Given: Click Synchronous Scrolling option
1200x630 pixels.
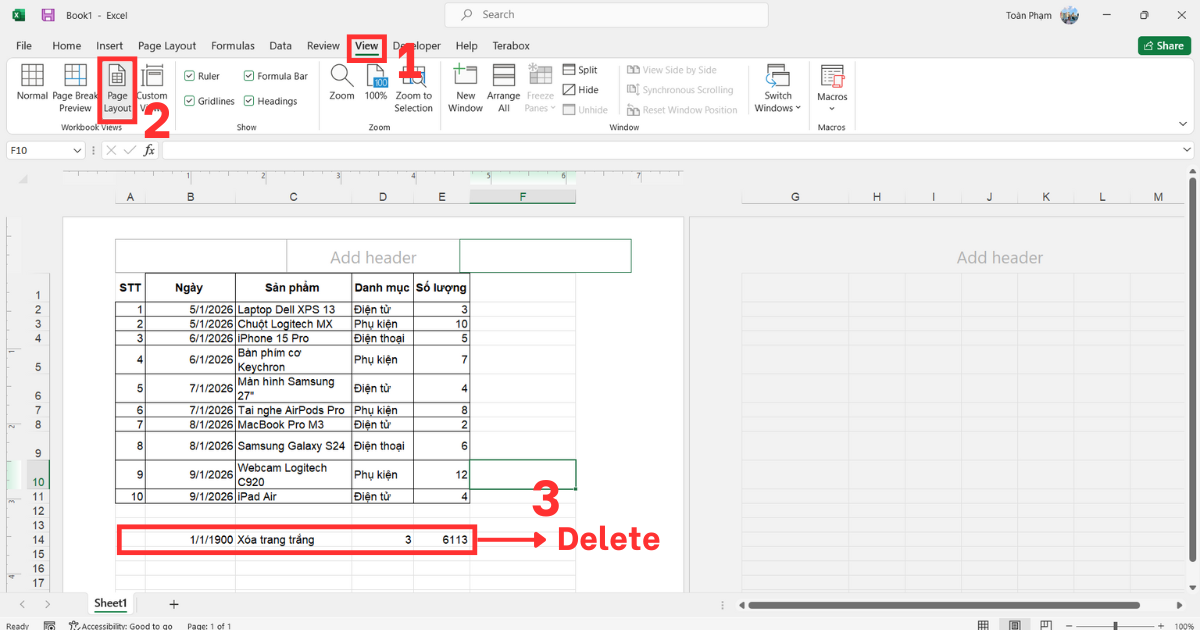Looking at the screenshot, I should [x=680, y=90].
